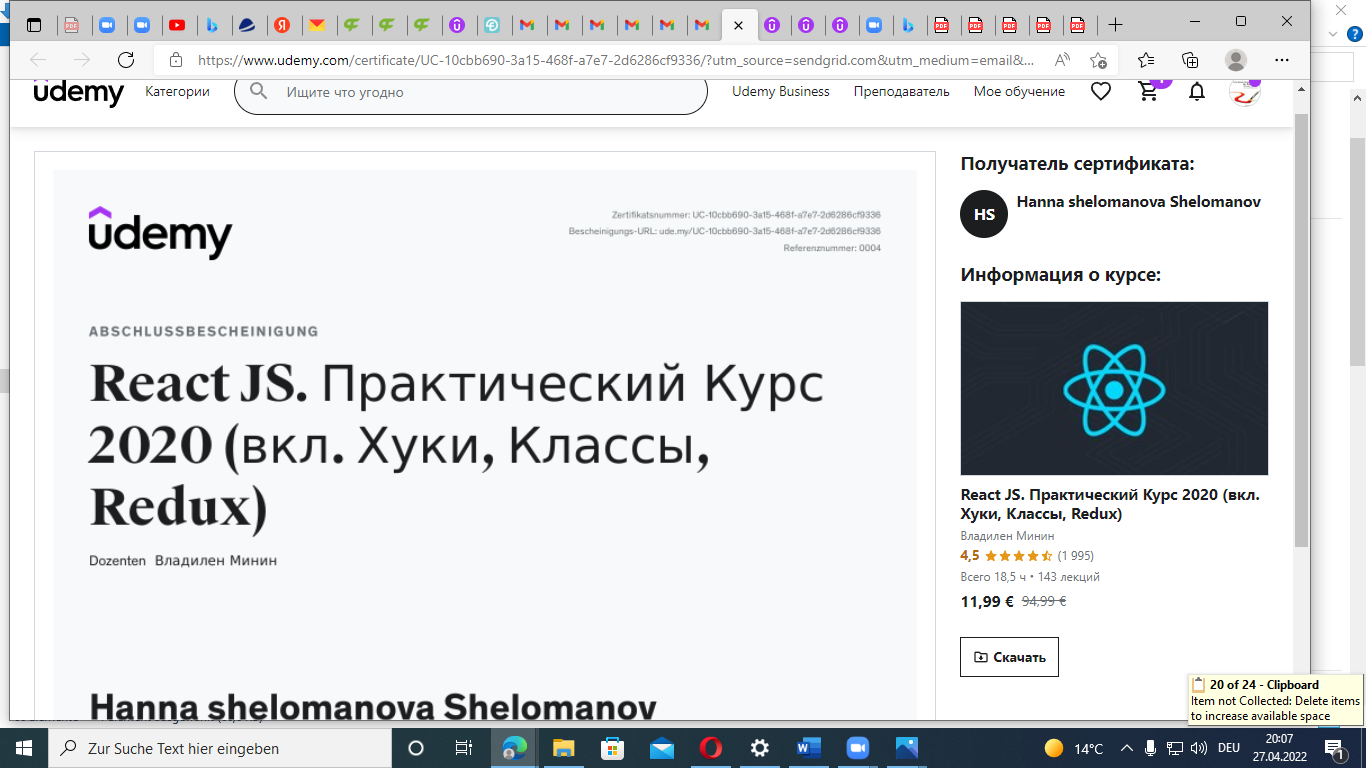Open the Категории menu
The height and width of the screenshot is (768, 1366).
tap(177, 91)
